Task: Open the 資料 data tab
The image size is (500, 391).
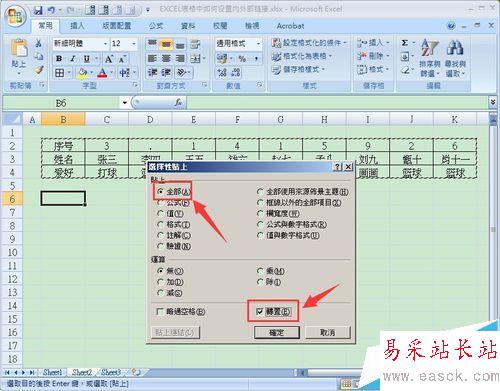Action: [x=188, y=26]
